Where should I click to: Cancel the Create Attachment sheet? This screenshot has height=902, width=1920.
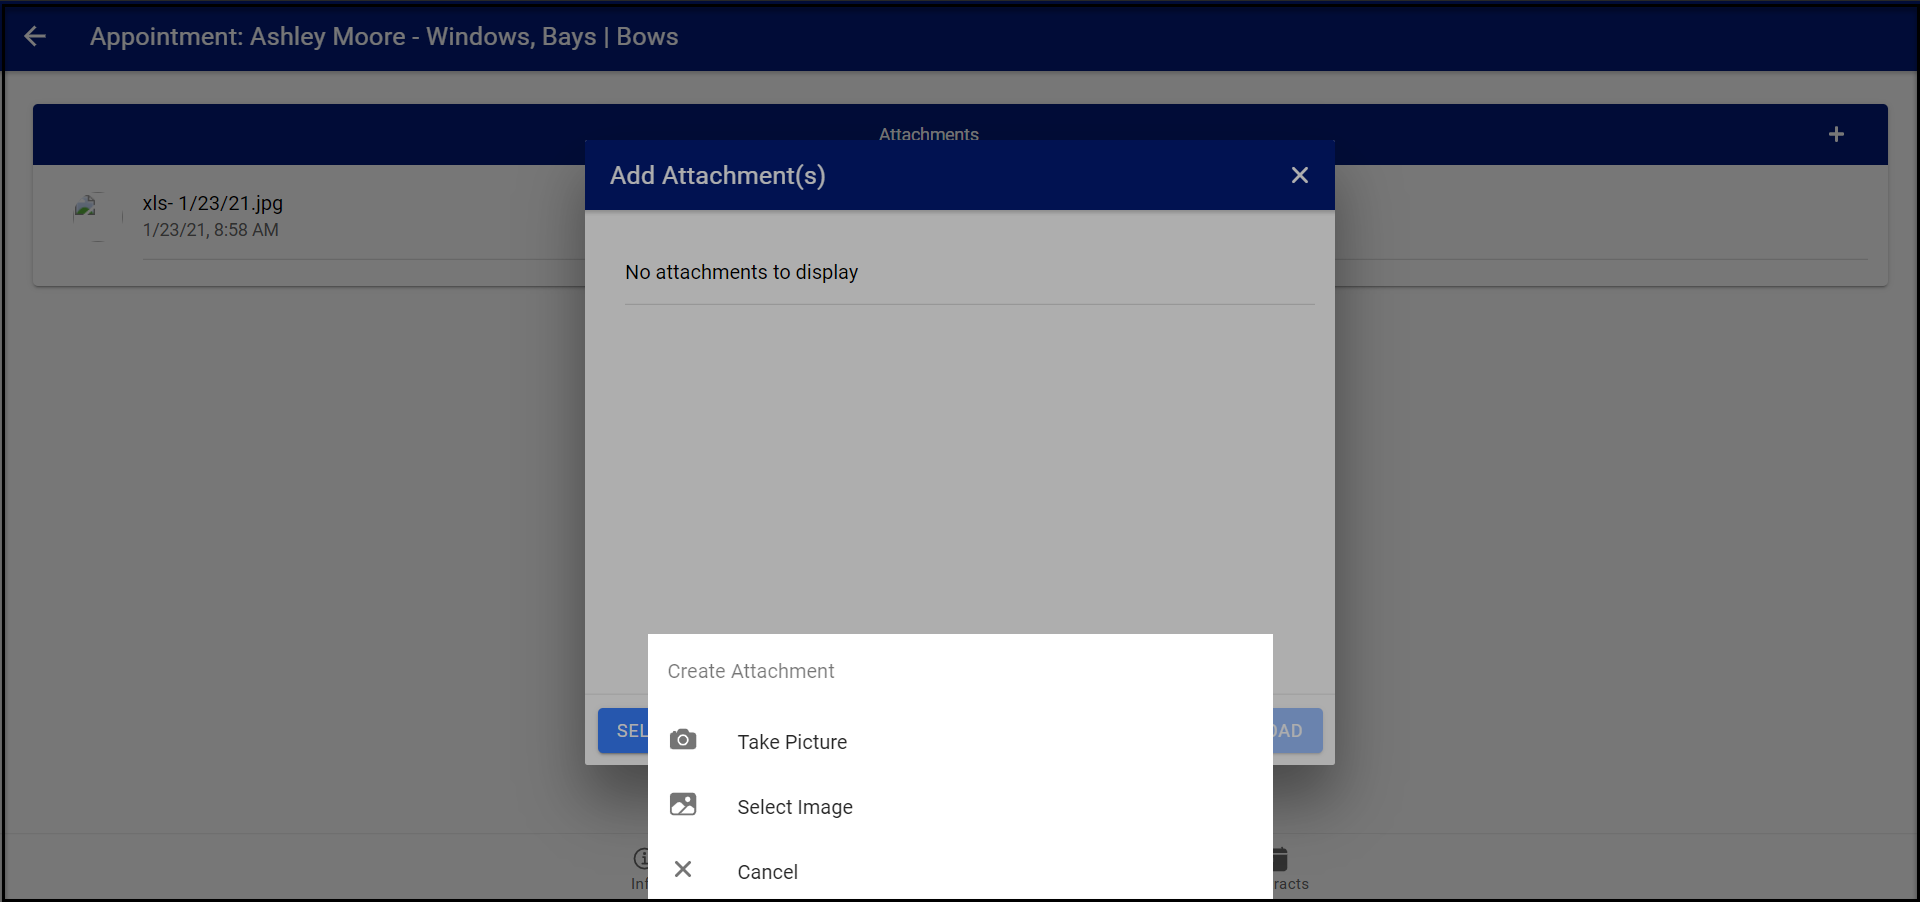tap(960, 871)
